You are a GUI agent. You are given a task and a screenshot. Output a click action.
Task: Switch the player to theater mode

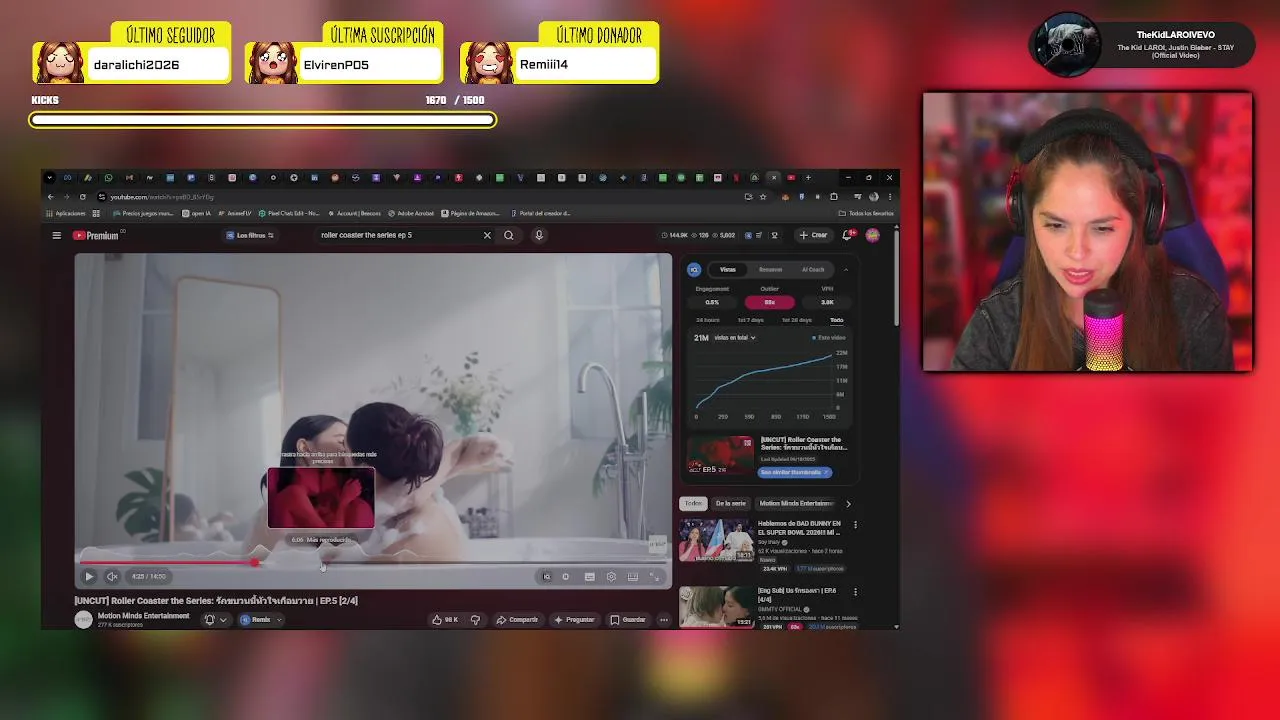tap(633, 576)
